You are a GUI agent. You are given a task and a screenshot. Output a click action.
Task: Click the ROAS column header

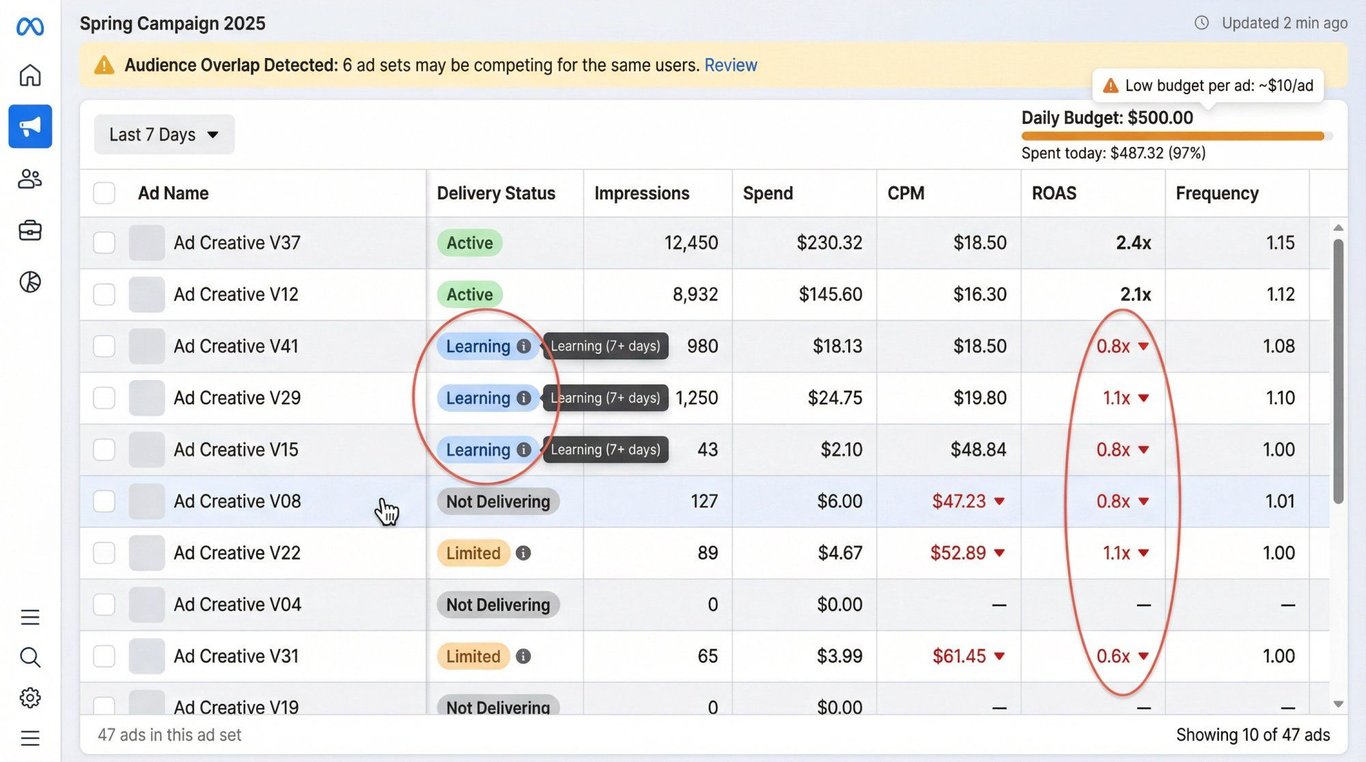(x=1054, y=193)
